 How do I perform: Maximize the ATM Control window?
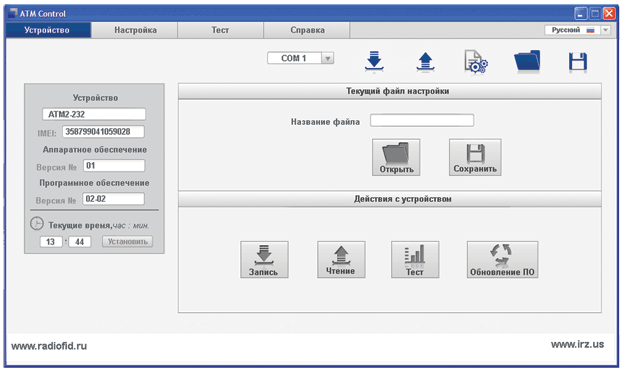[x=595, y=14]
